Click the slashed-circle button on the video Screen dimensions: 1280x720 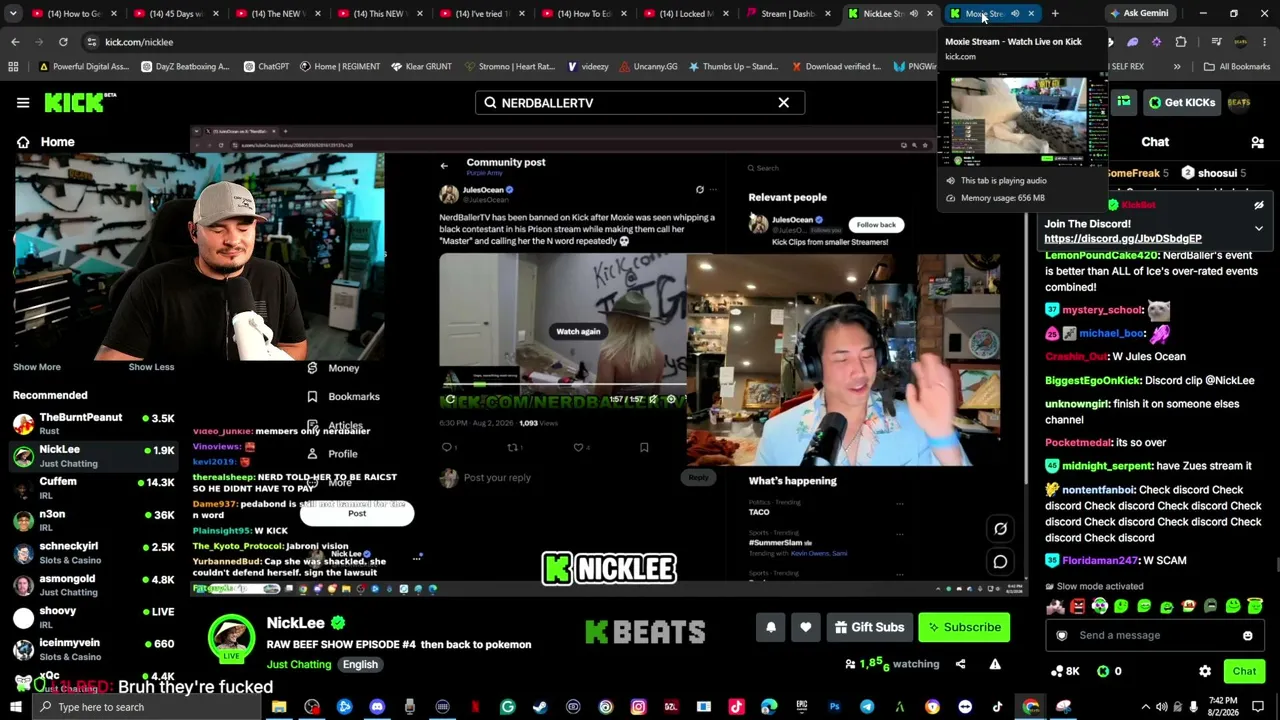click(x=1000, y=529)
